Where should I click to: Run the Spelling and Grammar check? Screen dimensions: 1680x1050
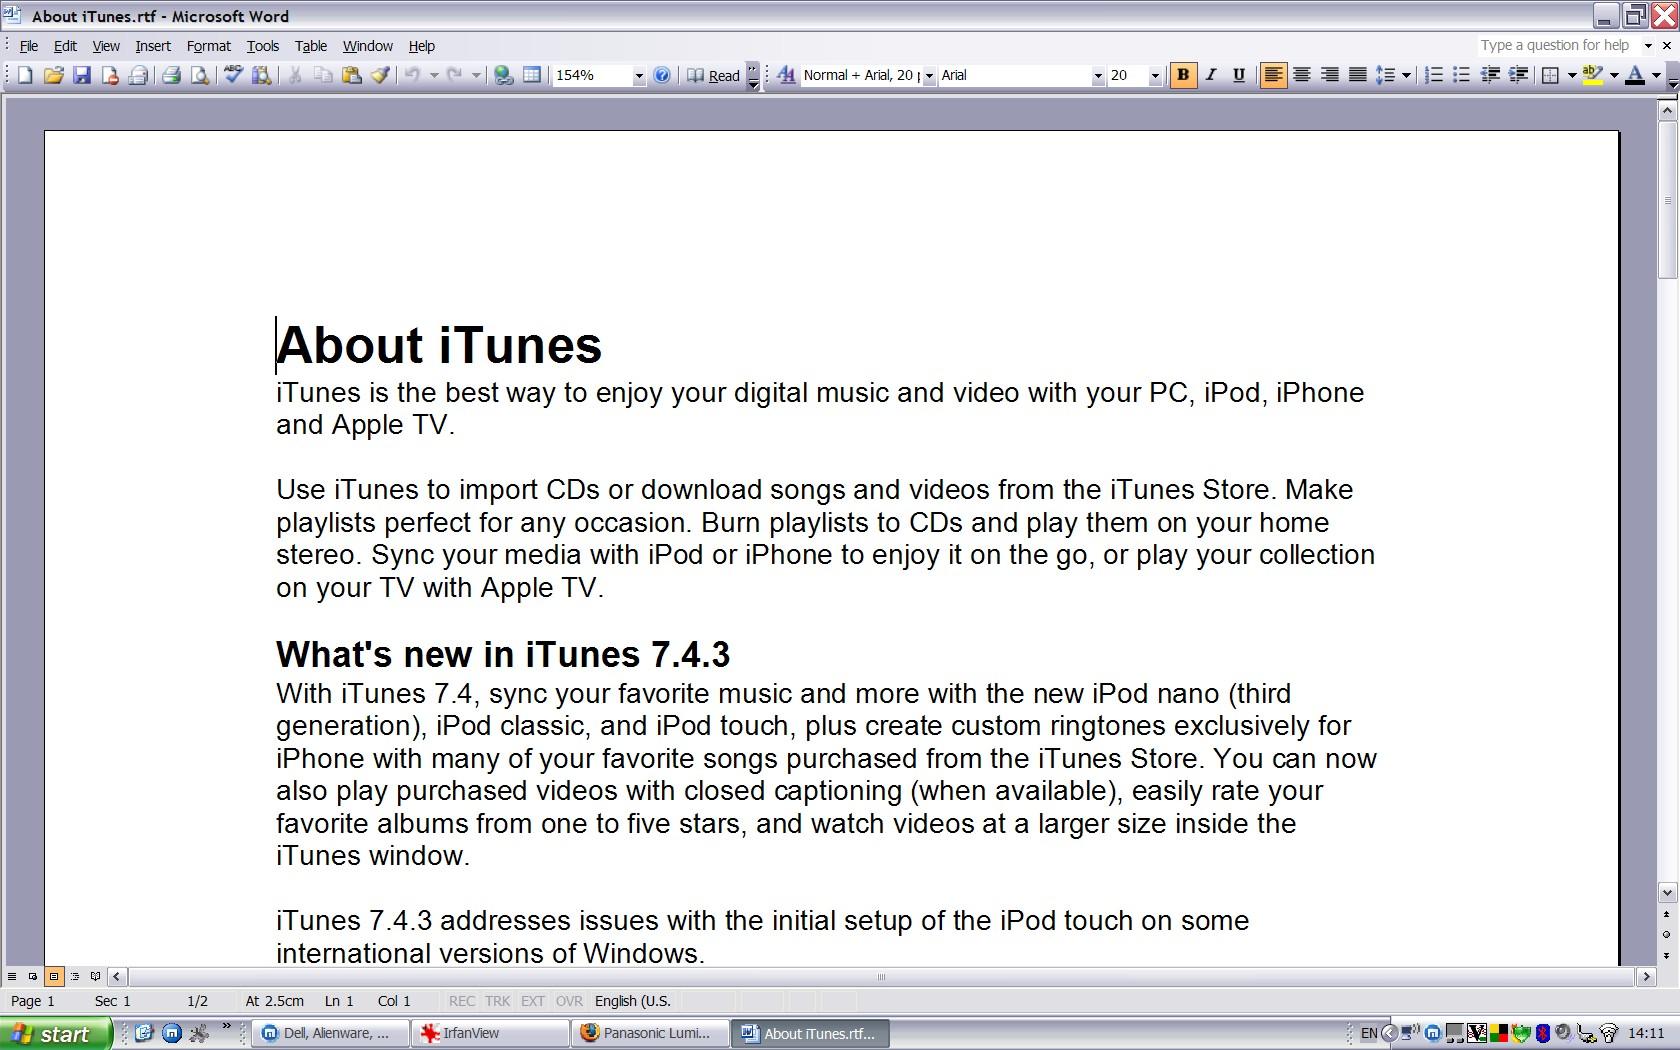(234, 75)
